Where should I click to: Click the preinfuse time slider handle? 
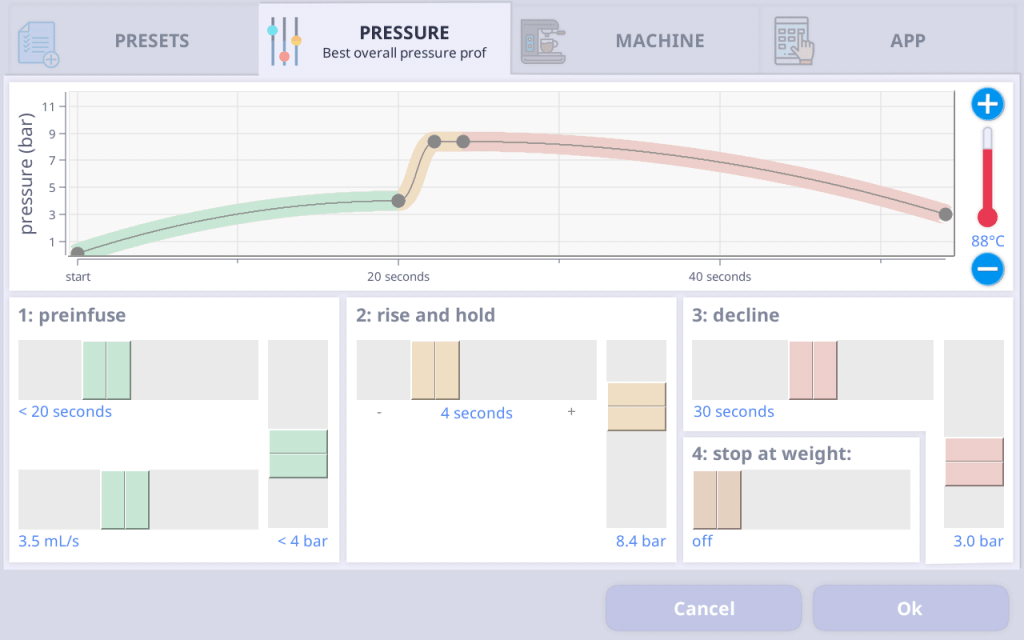[x=107, y=370]
